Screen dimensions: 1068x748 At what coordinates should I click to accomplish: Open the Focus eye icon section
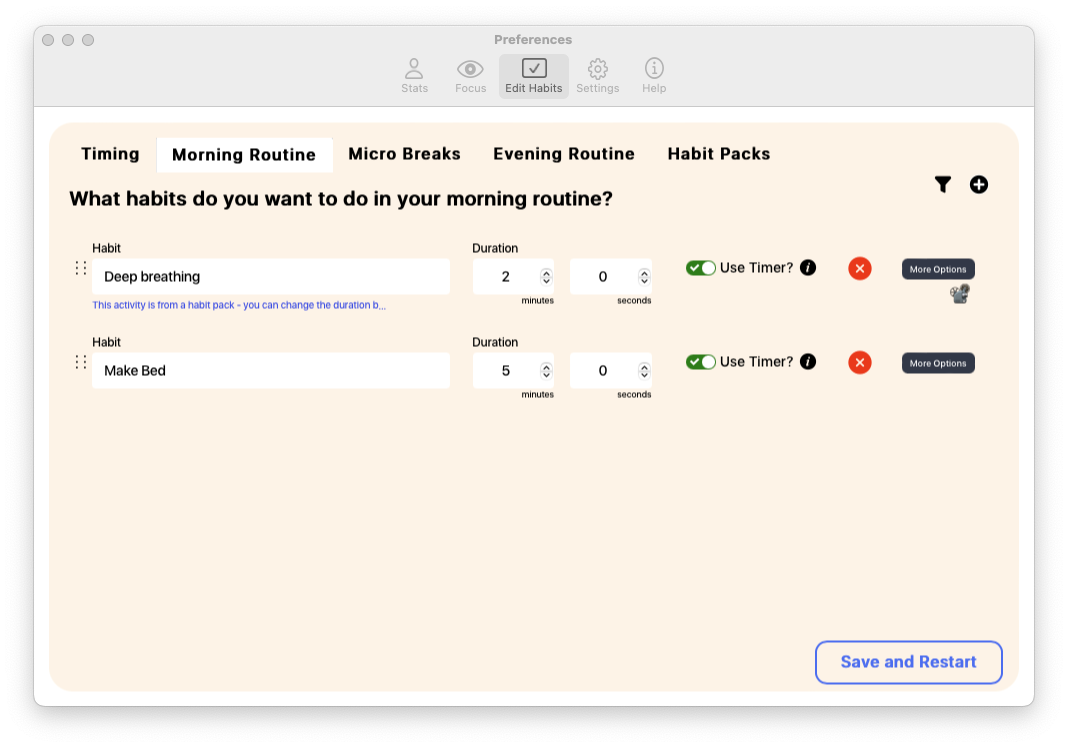(470, 76)
